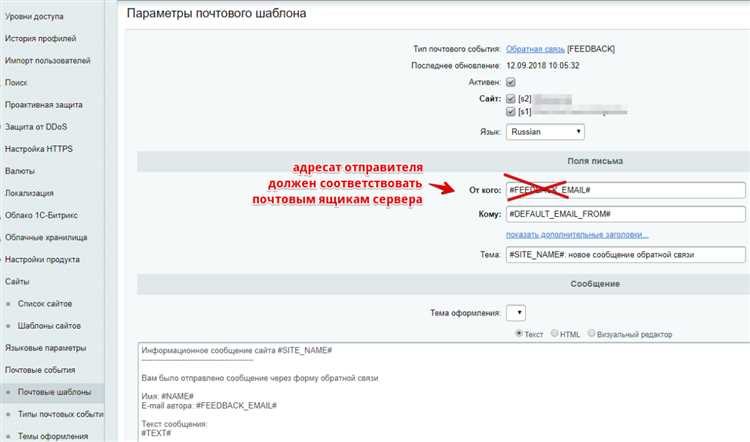
Task: Open Языковые параметры in the sidebar
Action: click(45, 348)
